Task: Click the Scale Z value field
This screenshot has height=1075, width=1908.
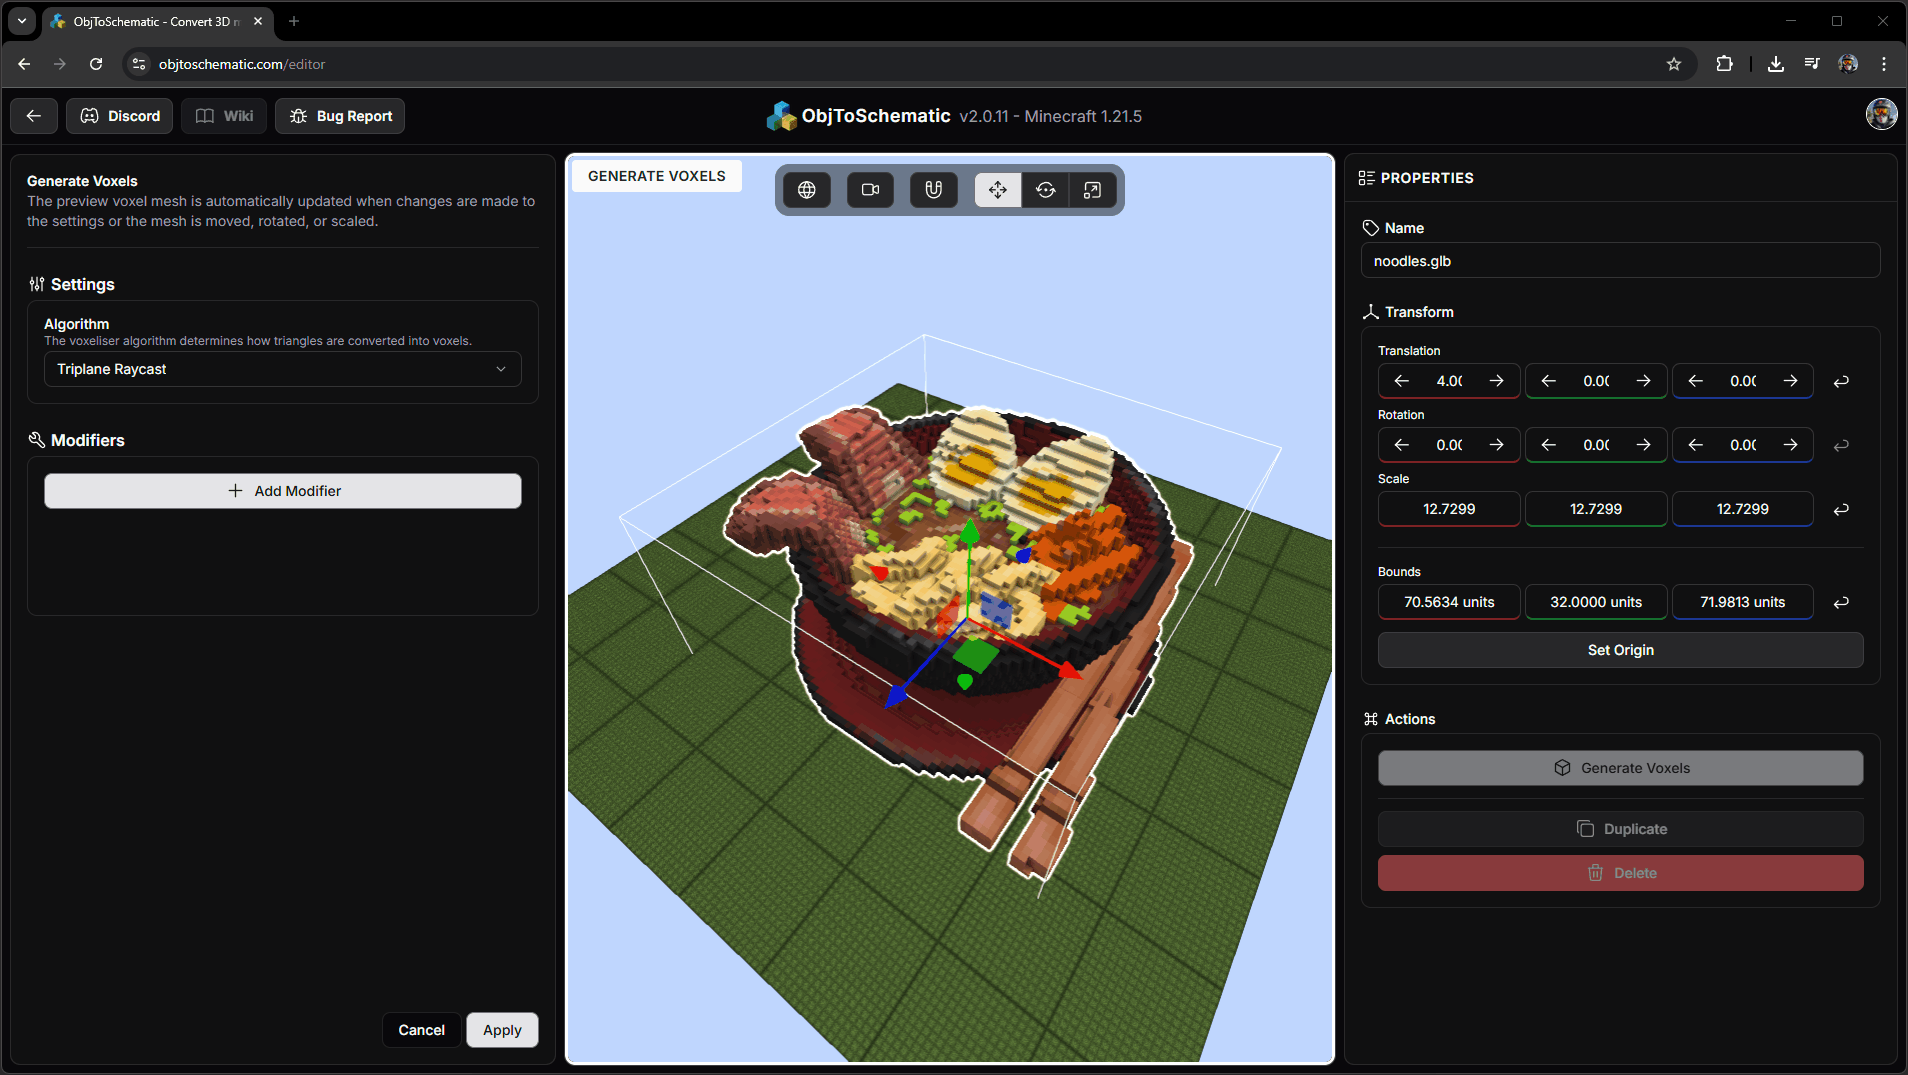Action: [1743, 509]
